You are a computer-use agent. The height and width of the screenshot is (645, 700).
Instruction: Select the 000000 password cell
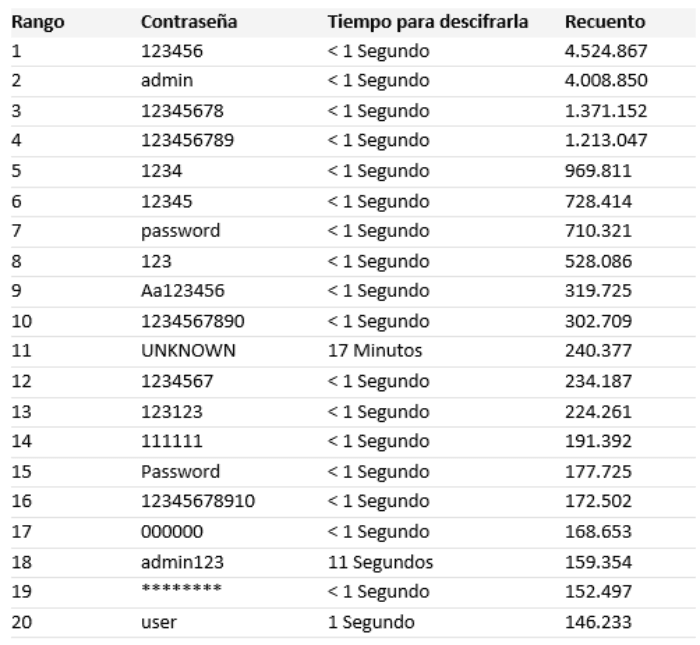pyautogui.click(x=171, y=532)
